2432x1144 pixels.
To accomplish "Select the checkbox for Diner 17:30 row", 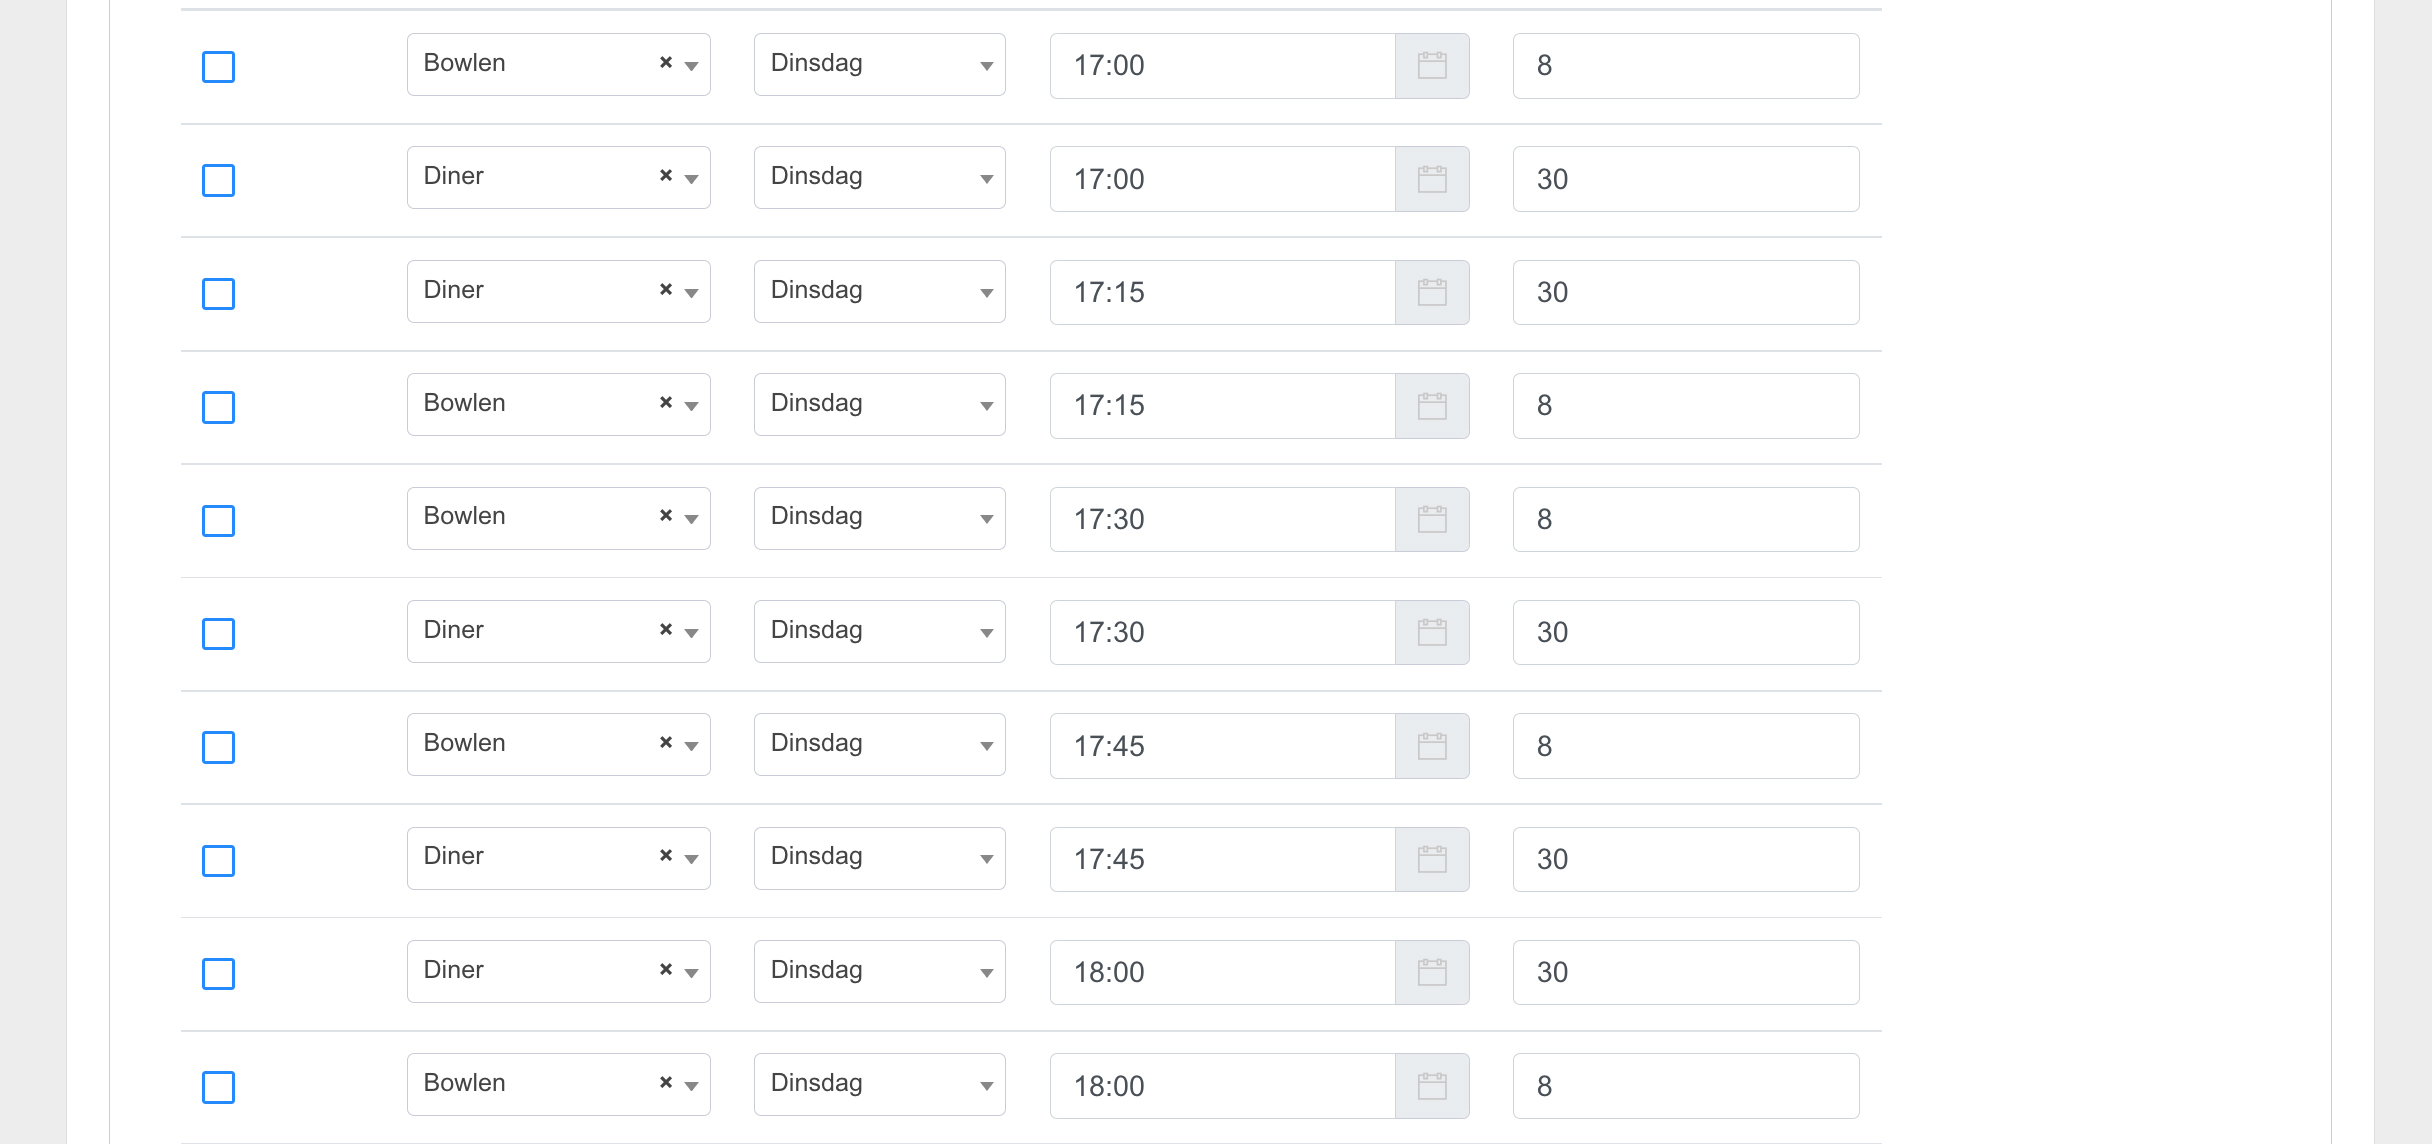I will (218, 634).
